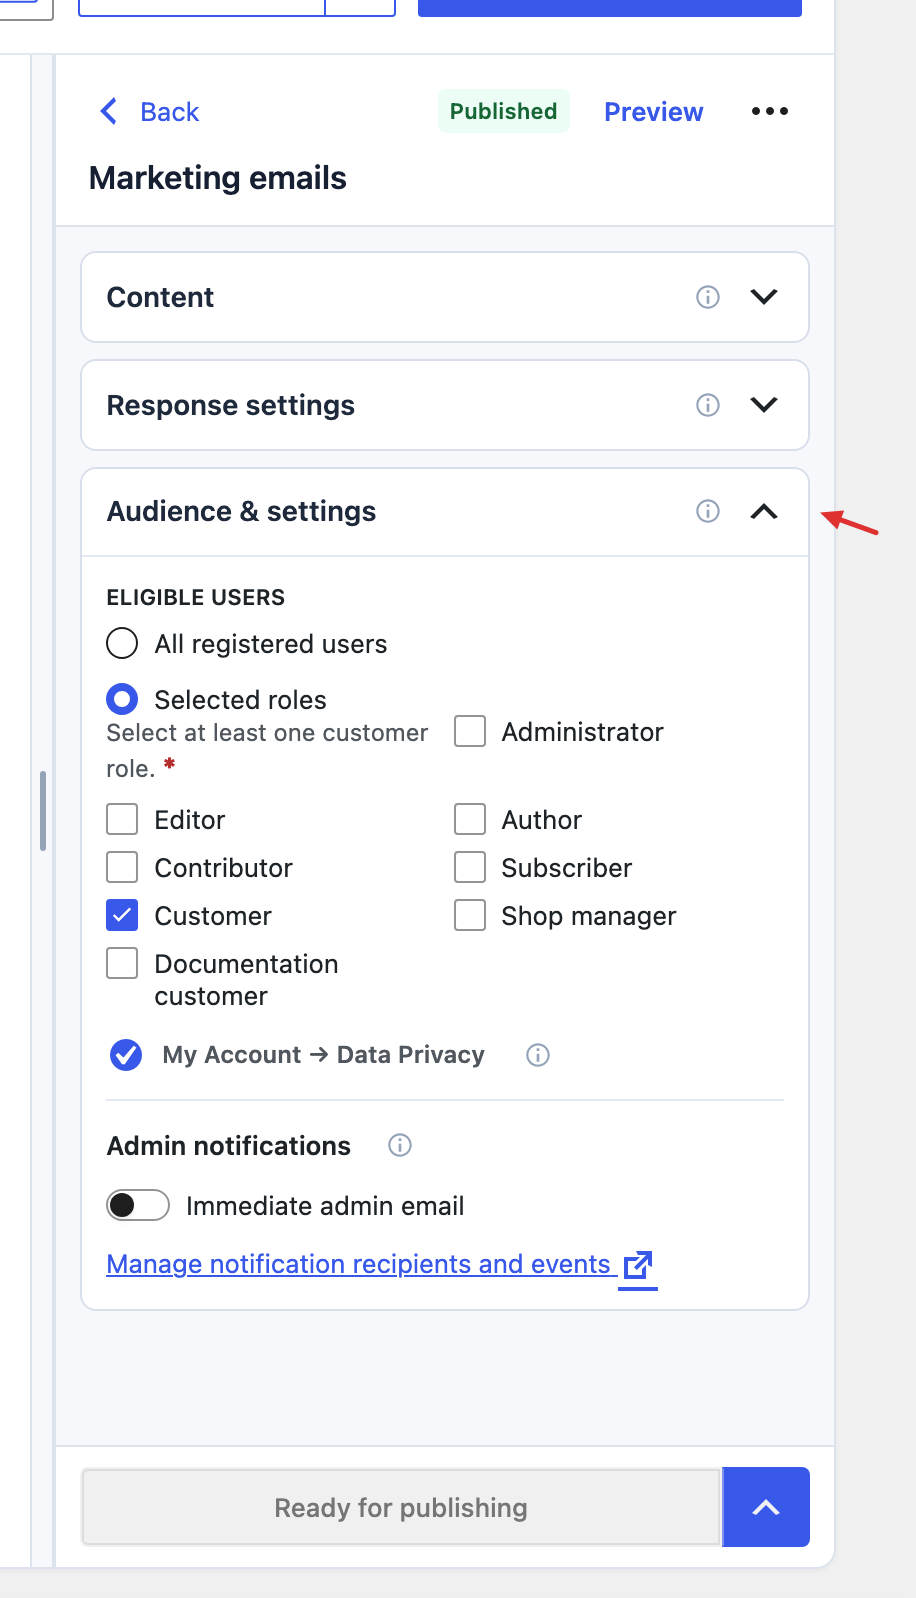Show info icon for Response settings
Image resolution: width=916 pixels, height=1598 pixels.
point(708,405)
